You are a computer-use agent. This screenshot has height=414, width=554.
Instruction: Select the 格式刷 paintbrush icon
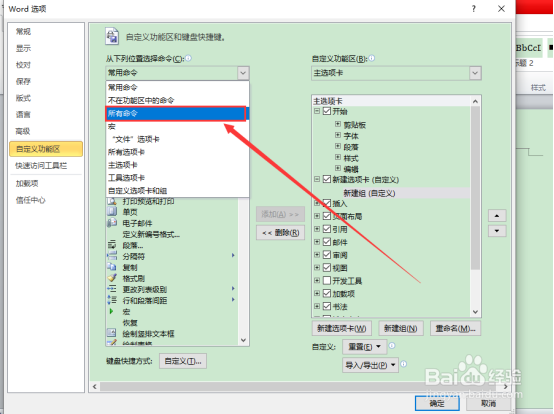coord(112,278)
